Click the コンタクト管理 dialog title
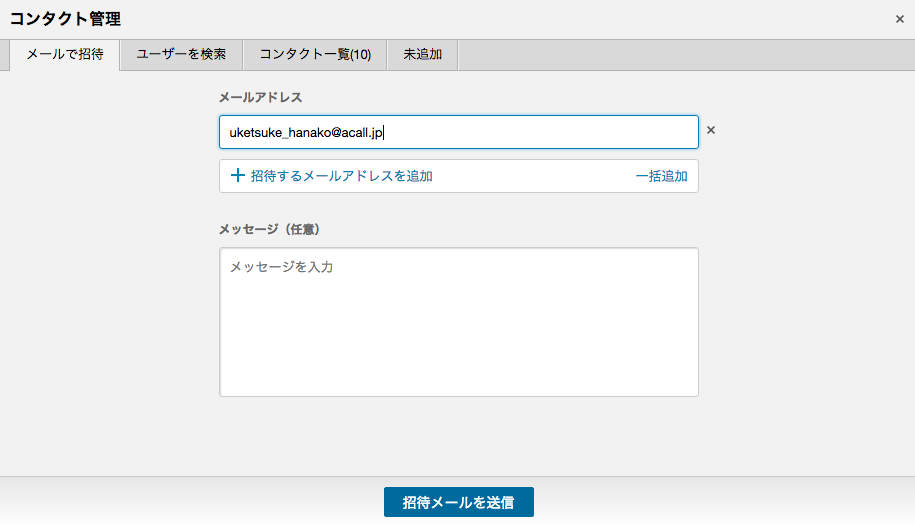915x525 pixels. click(65, 19)
